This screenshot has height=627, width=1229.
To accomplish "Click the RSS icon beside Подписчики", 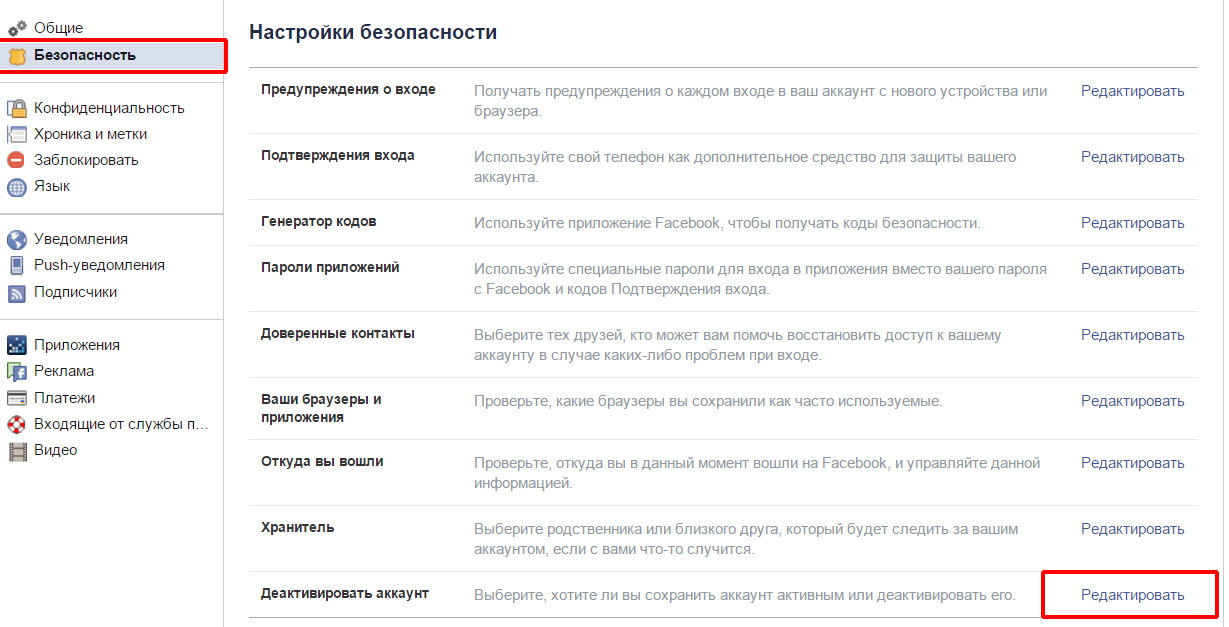I will click(x=17, y=292).
